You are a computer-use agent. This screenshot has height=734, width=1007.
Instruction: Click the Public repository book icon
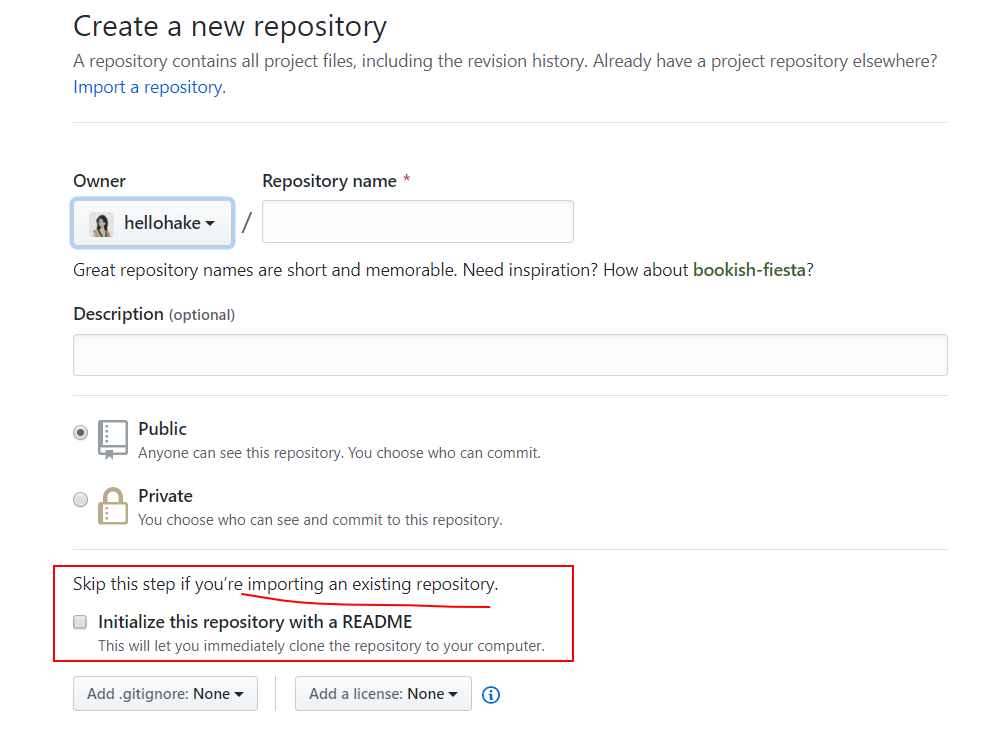coord(112,440)
